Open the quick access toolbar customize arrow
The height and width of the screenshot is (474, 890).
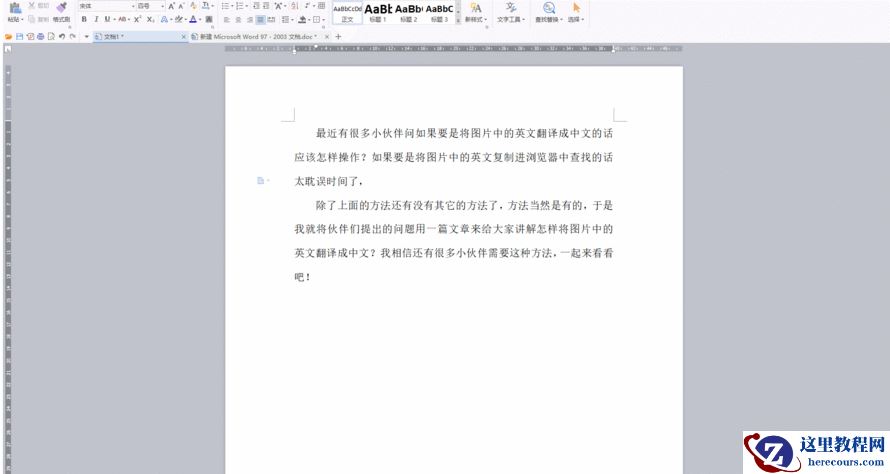(x=86, y=36)
